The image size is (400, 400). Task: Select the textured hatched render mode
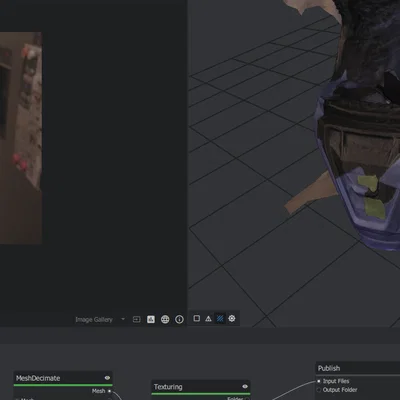(220, 319)
